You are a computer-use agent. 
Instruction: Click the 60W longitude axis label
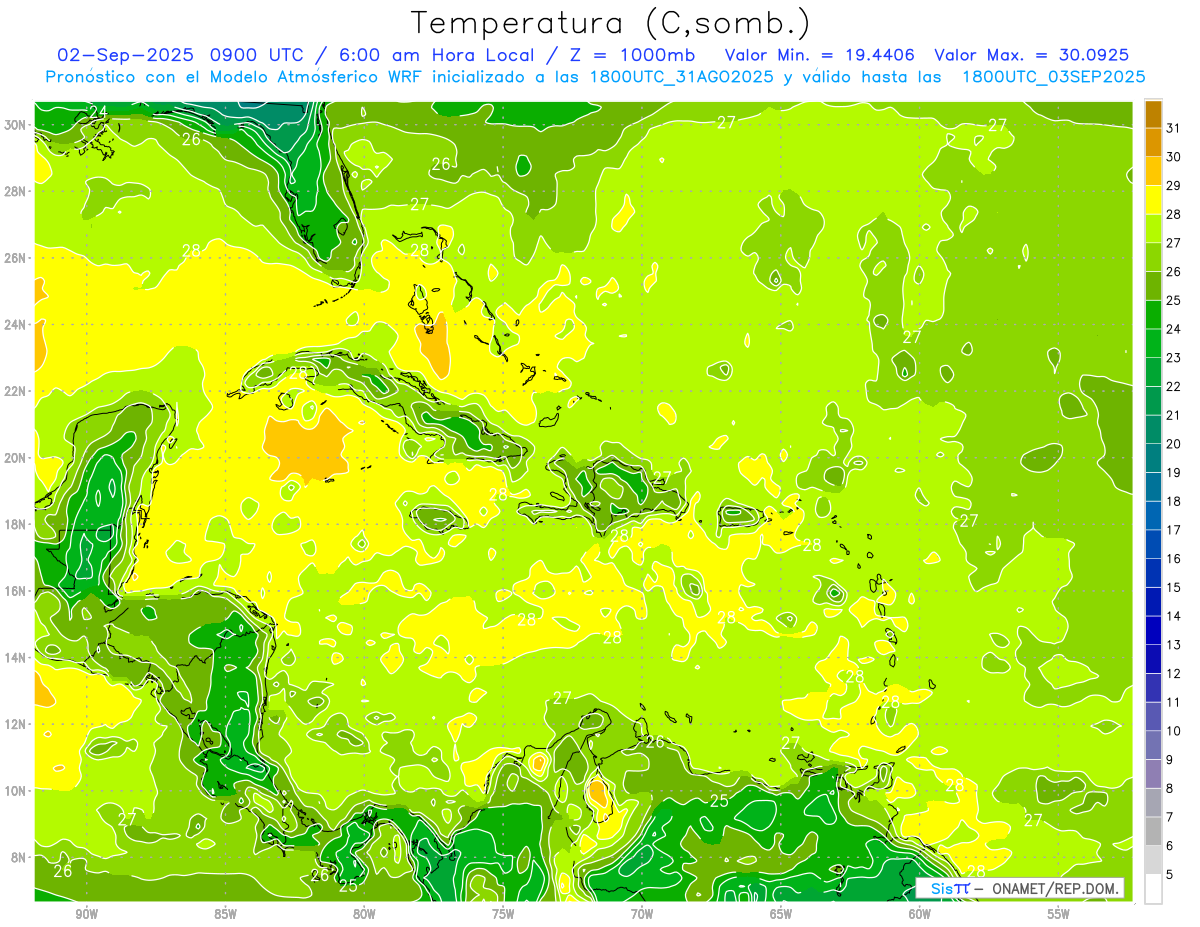tap(920, 914)
